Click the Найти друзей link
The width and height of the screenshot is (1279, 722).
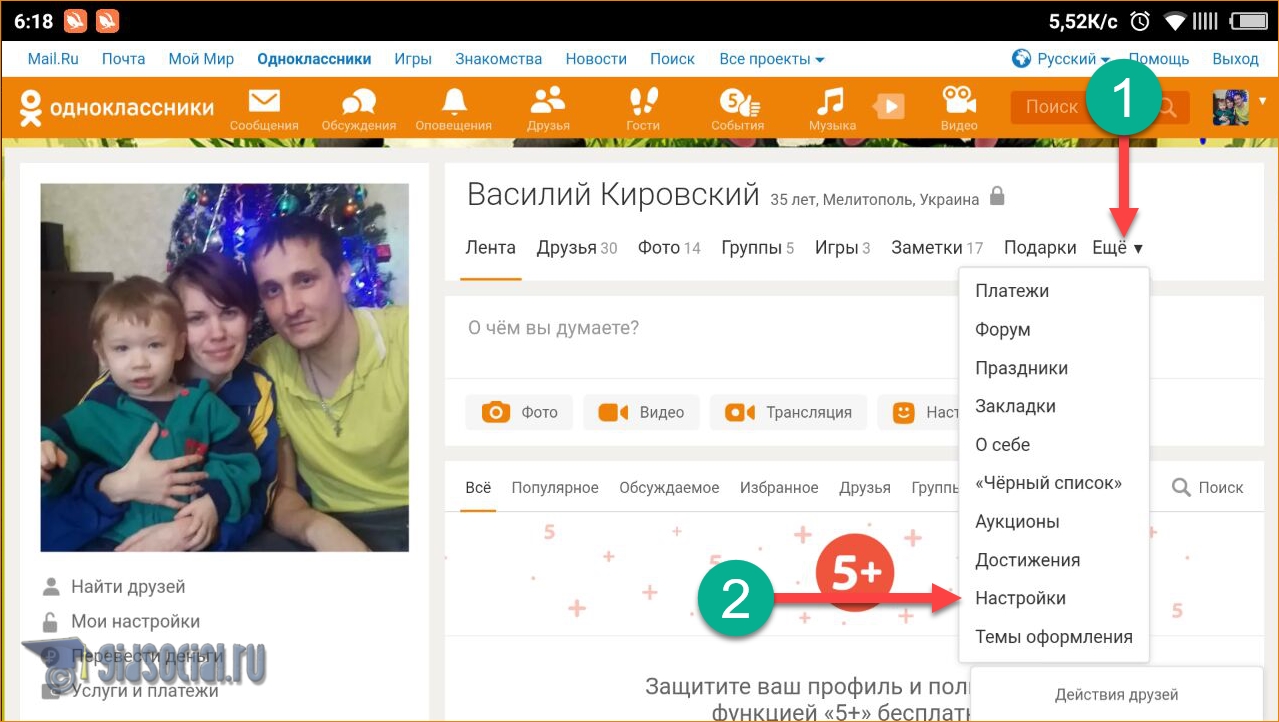tap(128, 587)
